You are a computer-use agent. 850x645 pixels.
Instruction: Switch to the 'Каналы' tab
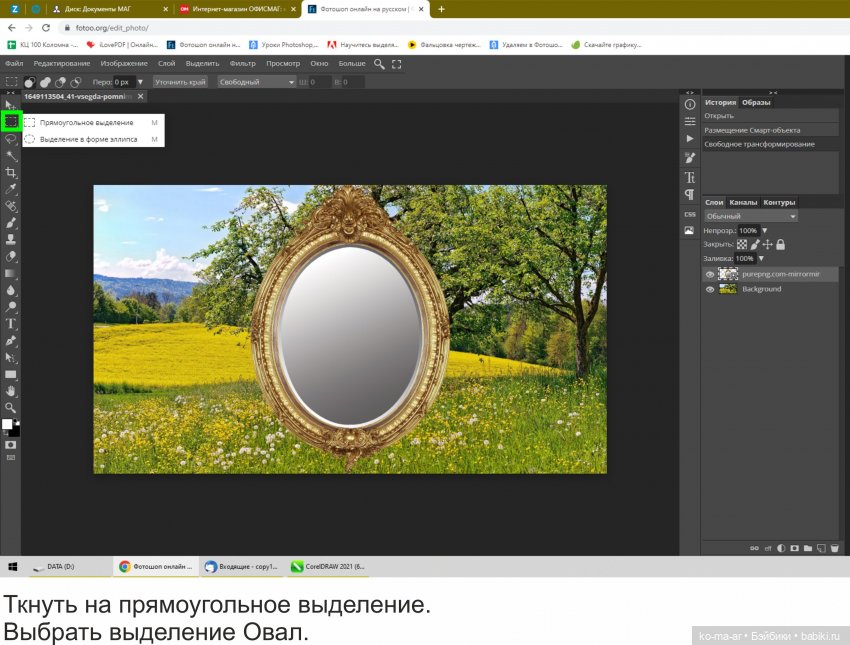pos(743,202)
